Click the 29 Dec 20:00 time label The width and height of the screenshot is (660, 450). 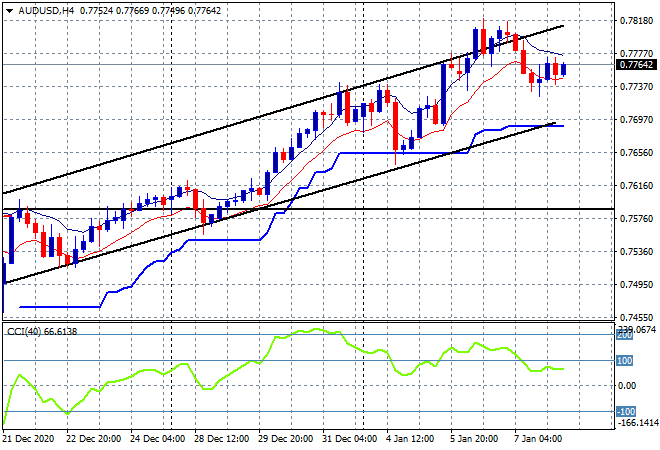coord(285,439)
